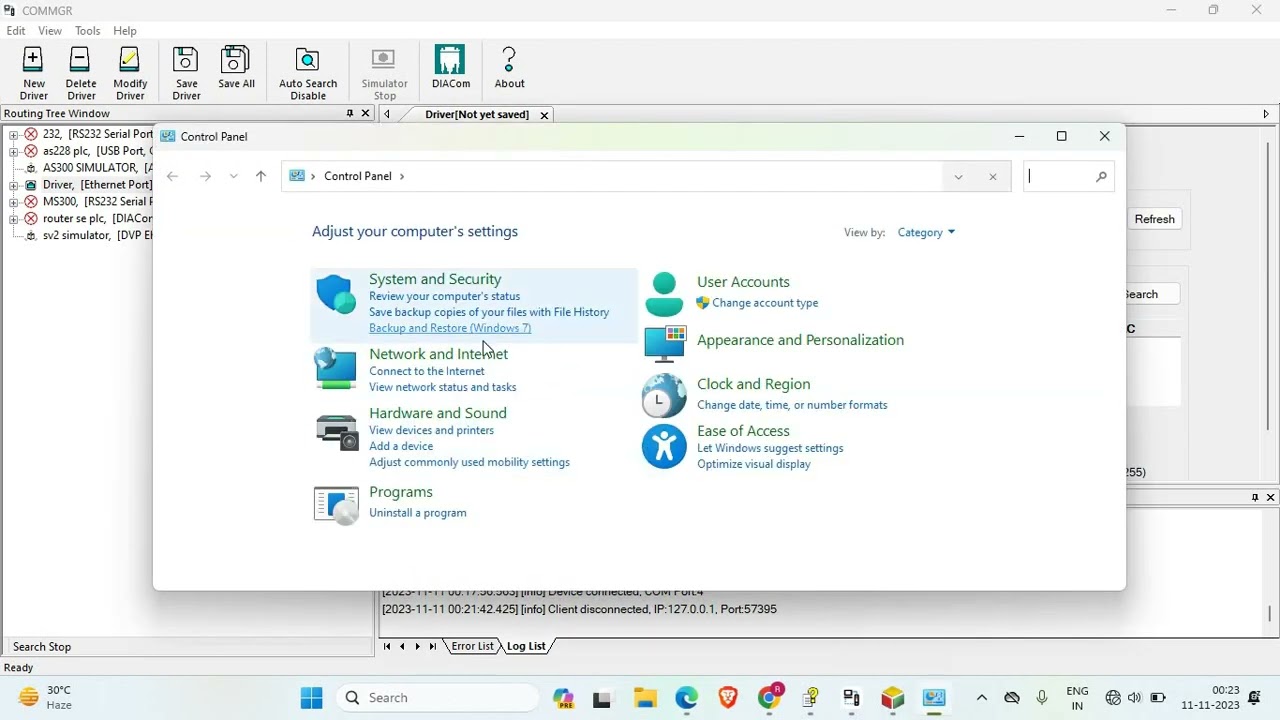
Task: Open Microsoft Edge from the taskbar
Action: click(x=686, y=698)
